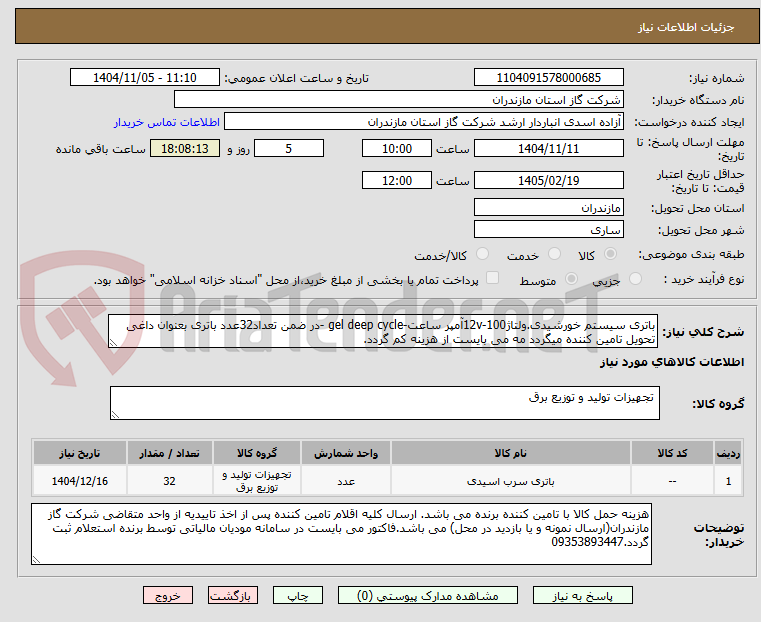Click the resize grip of description textarea
This screenshot has height=622, width=761.
(x=113, y=343)
